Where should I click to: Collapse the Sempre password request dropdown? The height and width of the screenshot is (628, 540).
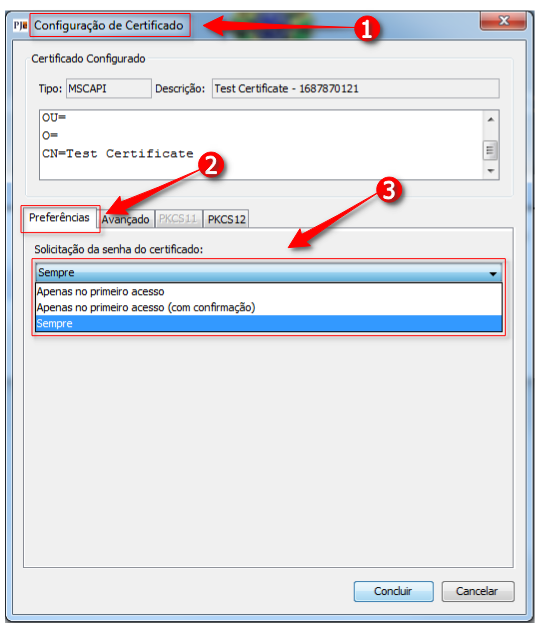[268, 272]
